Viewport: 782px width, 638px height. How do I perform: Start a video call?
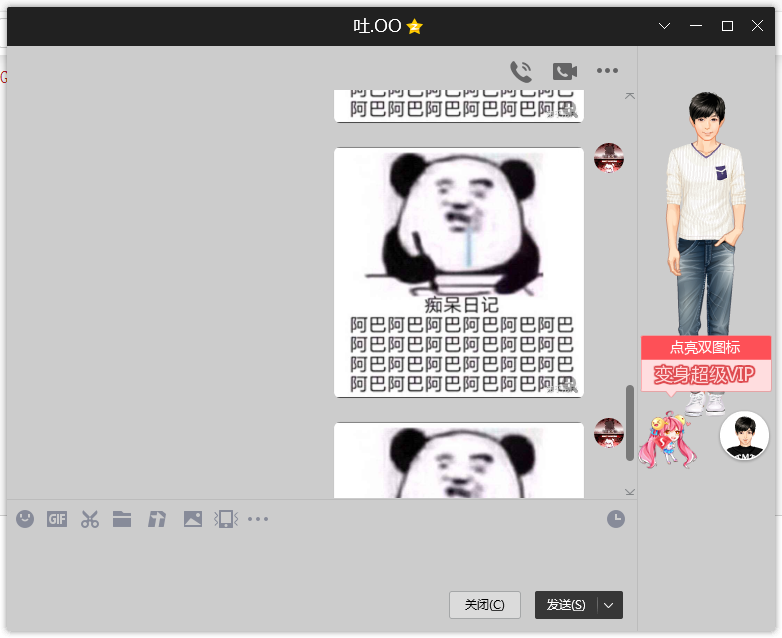565,71
